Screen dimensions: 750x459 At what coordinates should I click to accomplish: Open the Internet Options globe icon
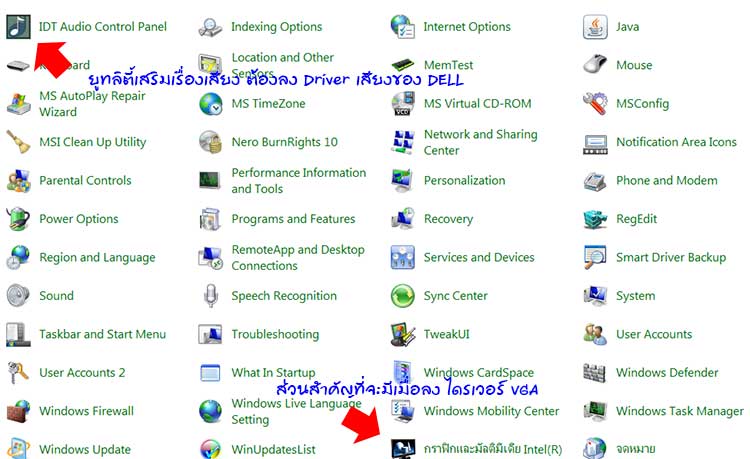pos(403,27)
